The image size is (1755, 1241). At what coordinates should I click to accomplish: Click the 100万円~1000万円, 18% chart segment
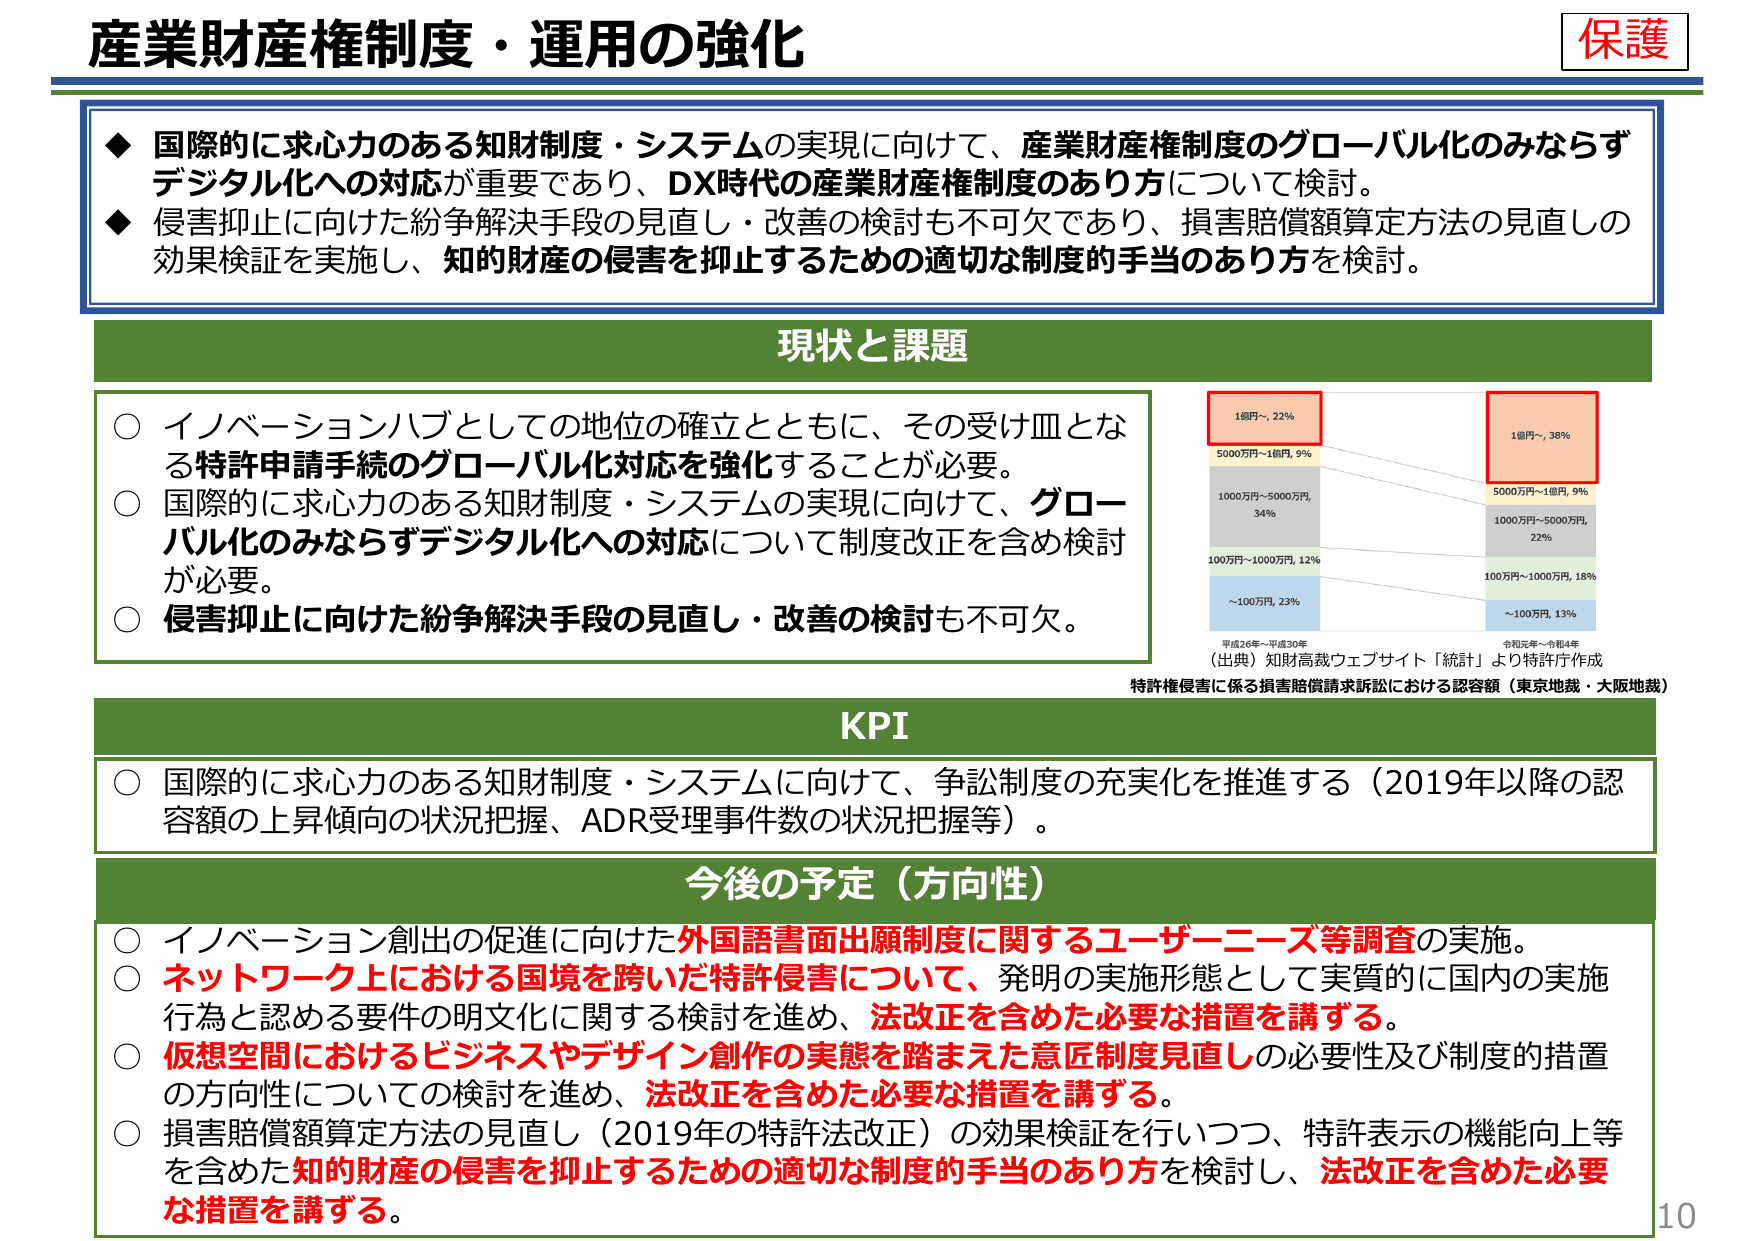pos(1540,576)
